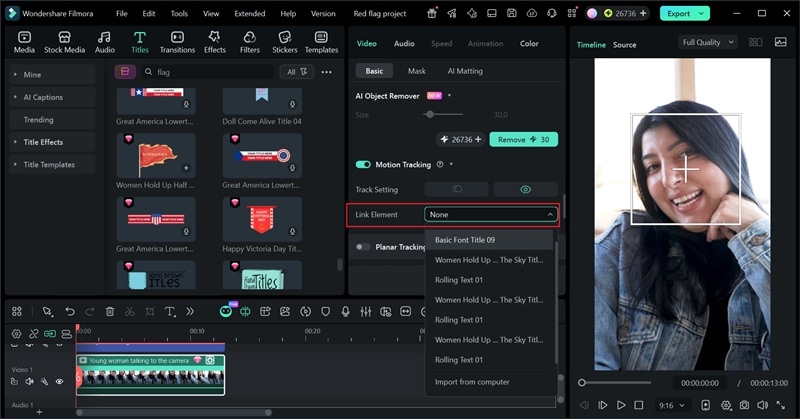
Task: Expand the Title Effects category
Action: point(52,142)
